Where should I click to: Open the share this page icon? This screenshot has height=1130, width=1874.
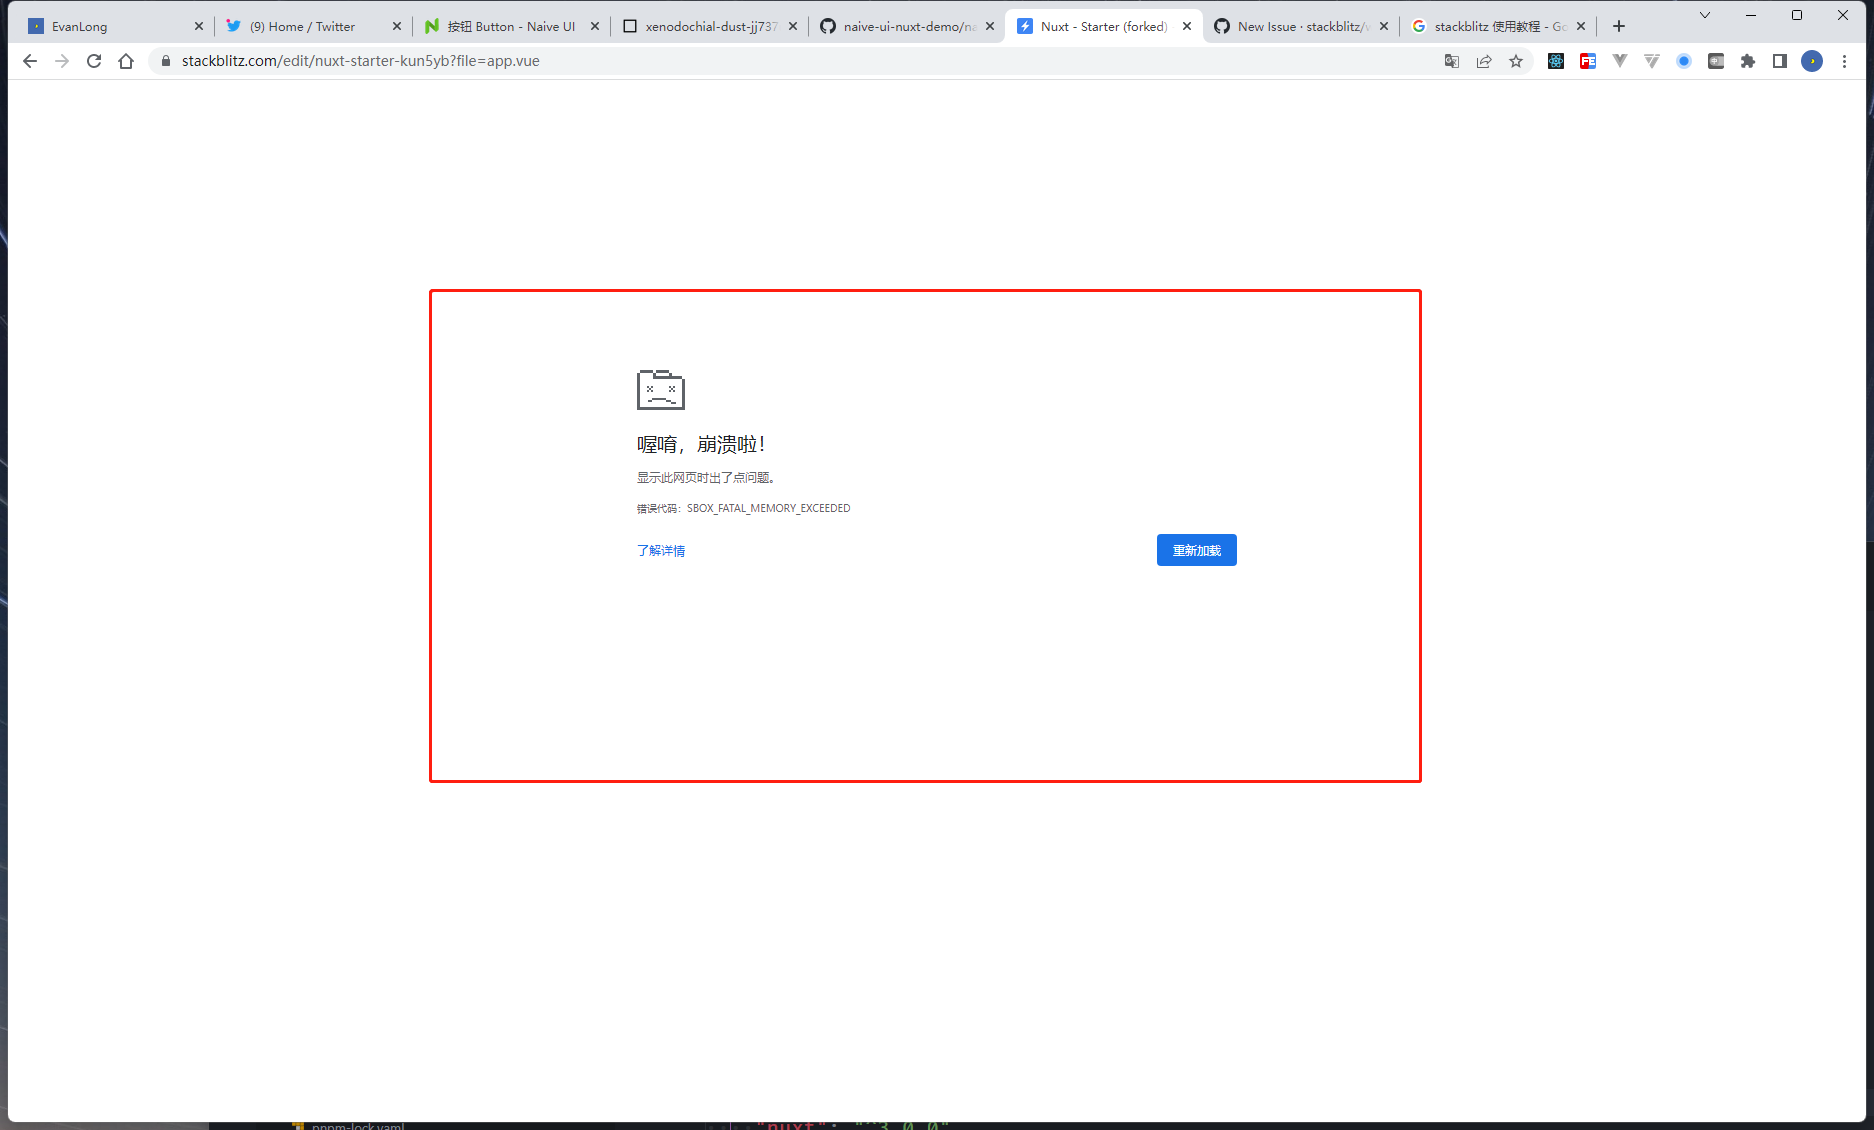1484,61
